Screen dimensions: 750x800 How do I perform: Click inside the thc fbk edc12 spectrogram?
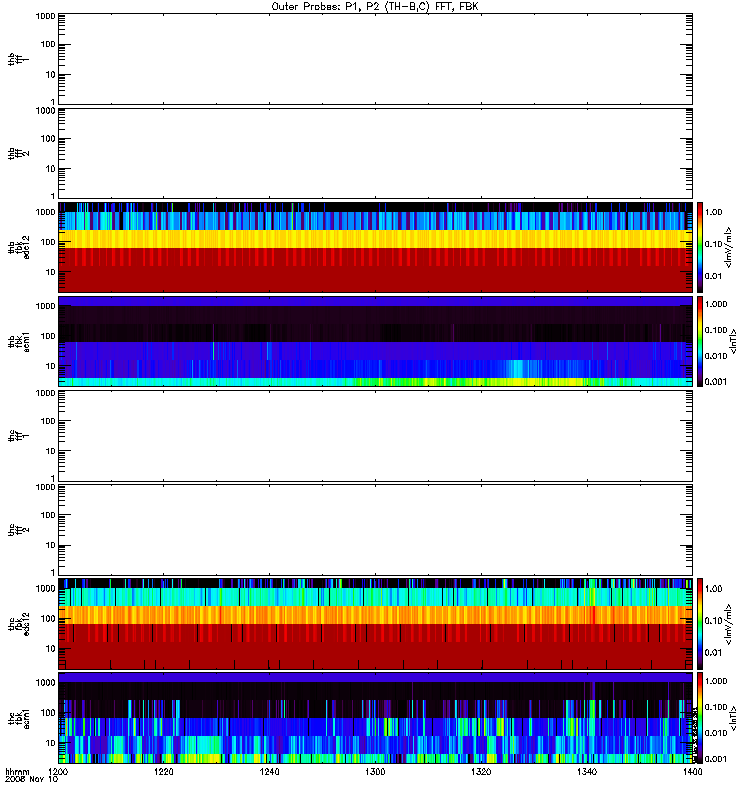pyautogui.click(x=375, y=624)
